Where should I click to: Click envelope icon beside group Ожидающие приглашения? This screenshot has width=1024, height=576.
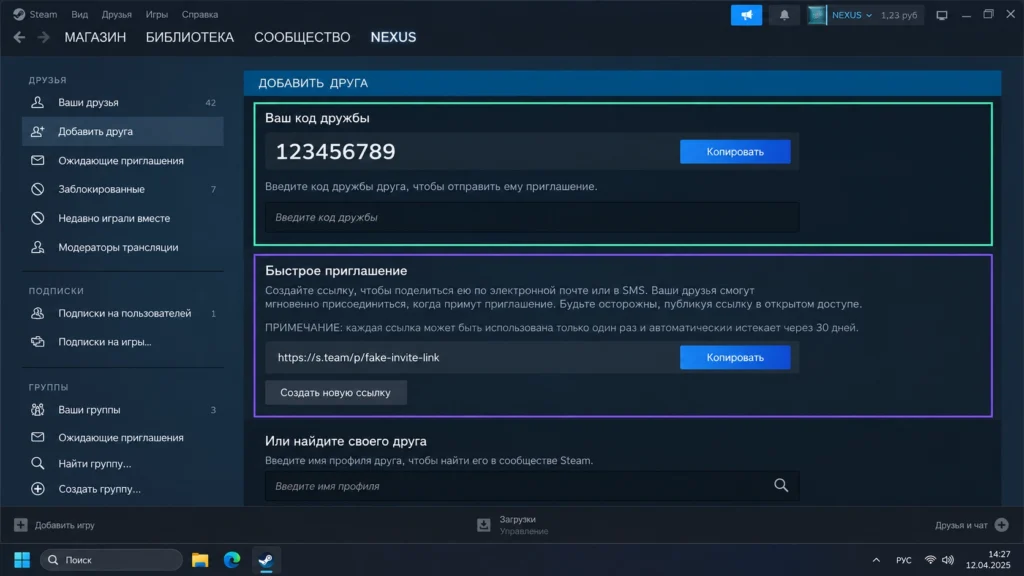click(x=37, y=437)
